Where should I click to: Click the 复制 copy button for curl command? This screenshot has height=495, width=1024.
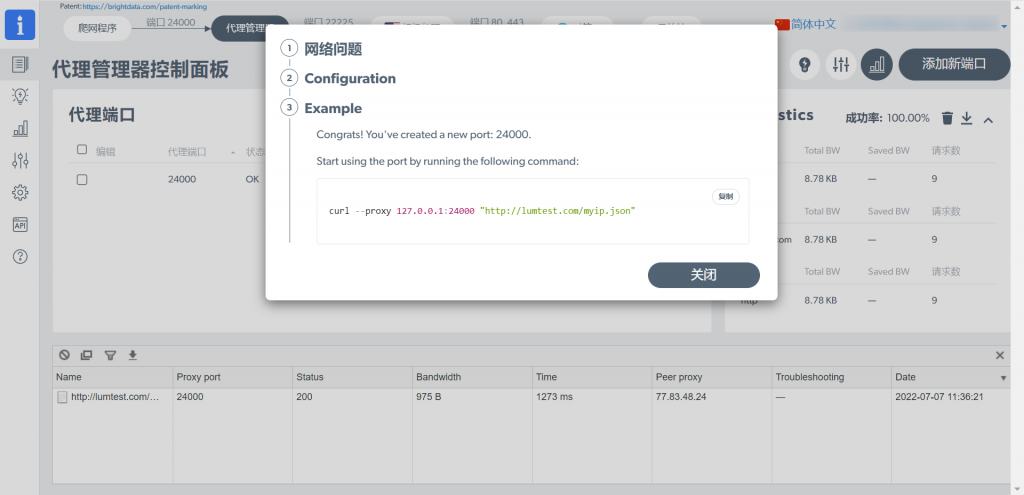[725, 196]
